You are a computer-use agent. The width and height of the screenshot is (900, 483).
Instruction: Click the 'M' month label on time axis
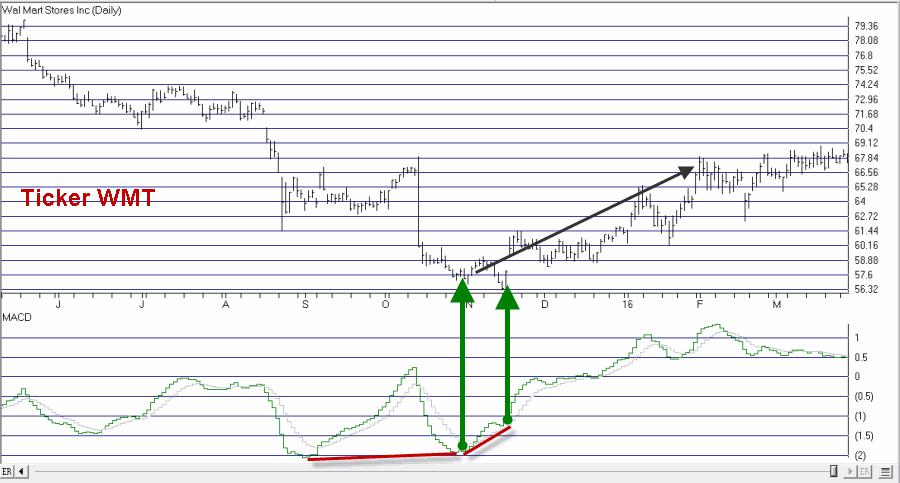[777, 304]
